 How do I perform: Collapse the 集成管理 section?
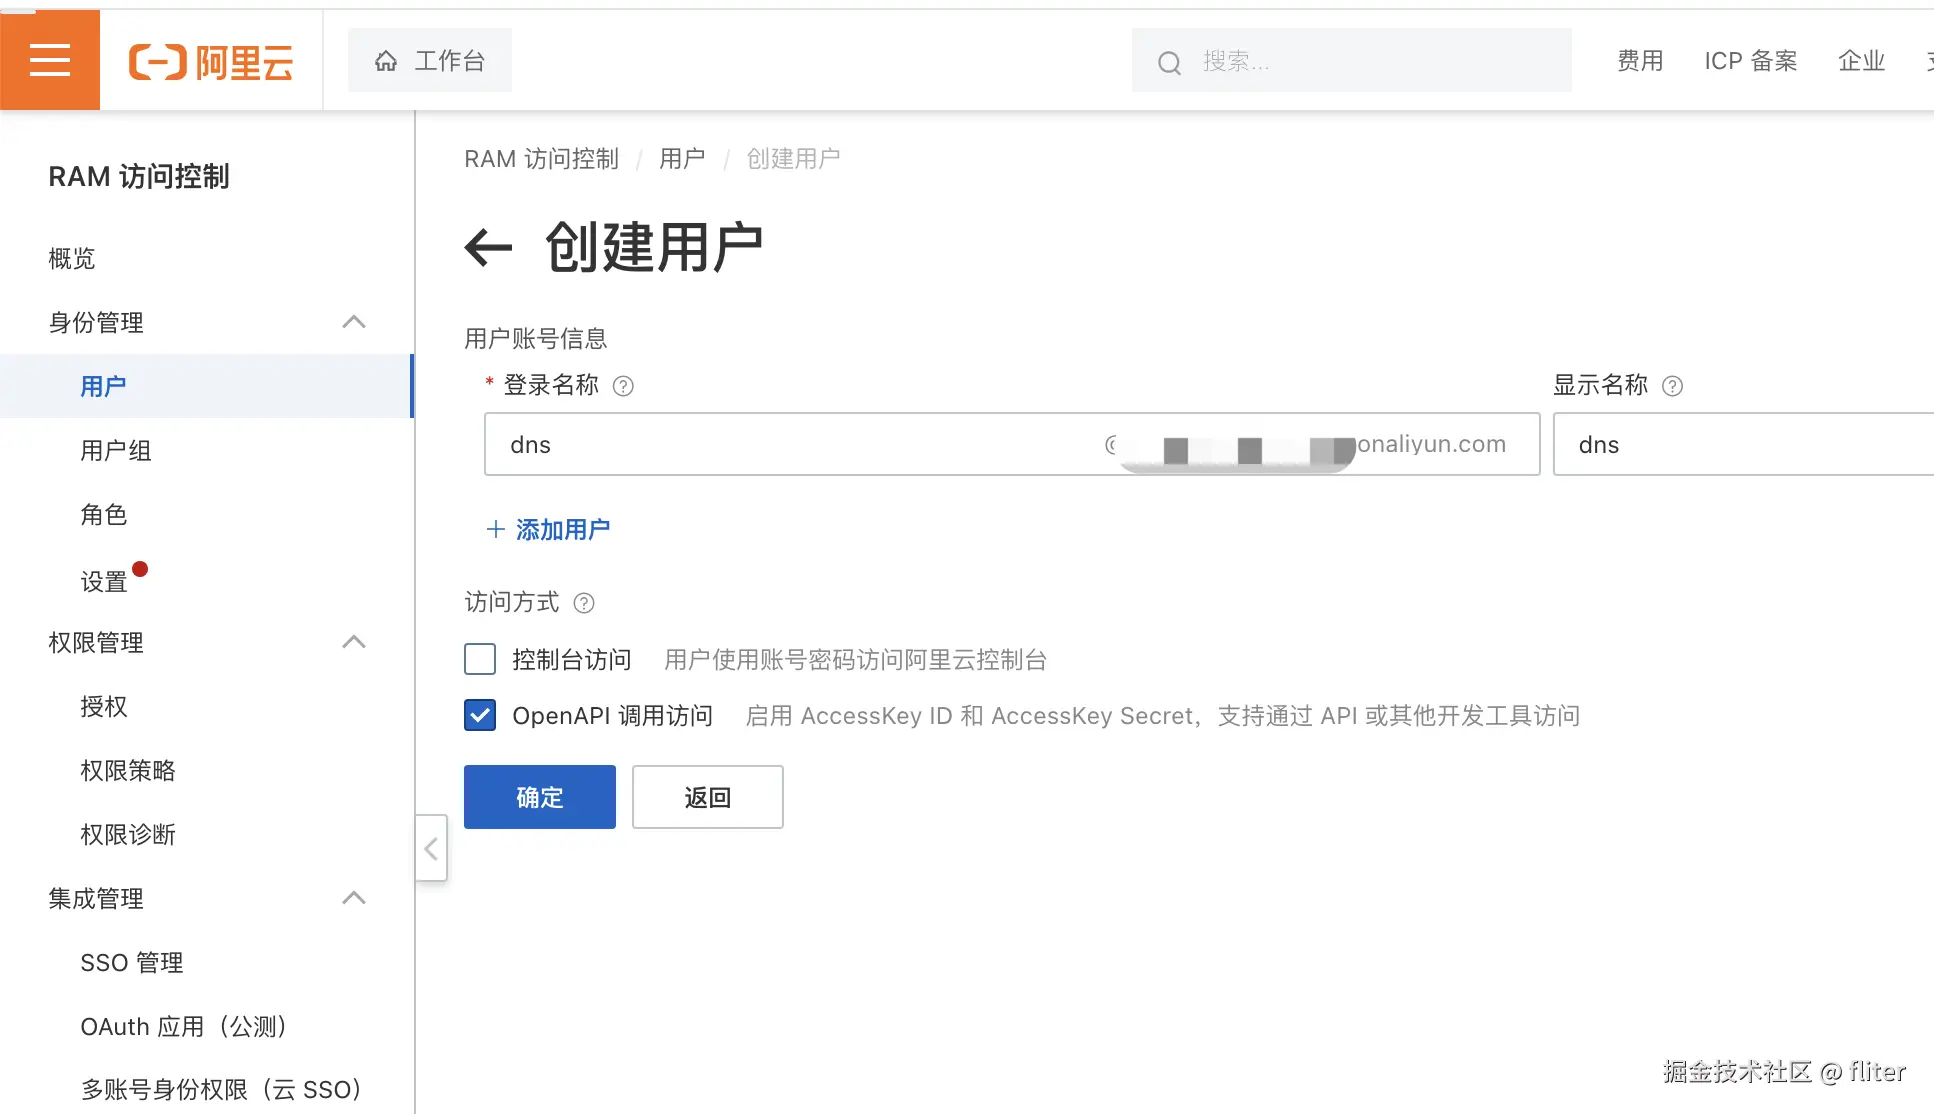tap(354, 898)
